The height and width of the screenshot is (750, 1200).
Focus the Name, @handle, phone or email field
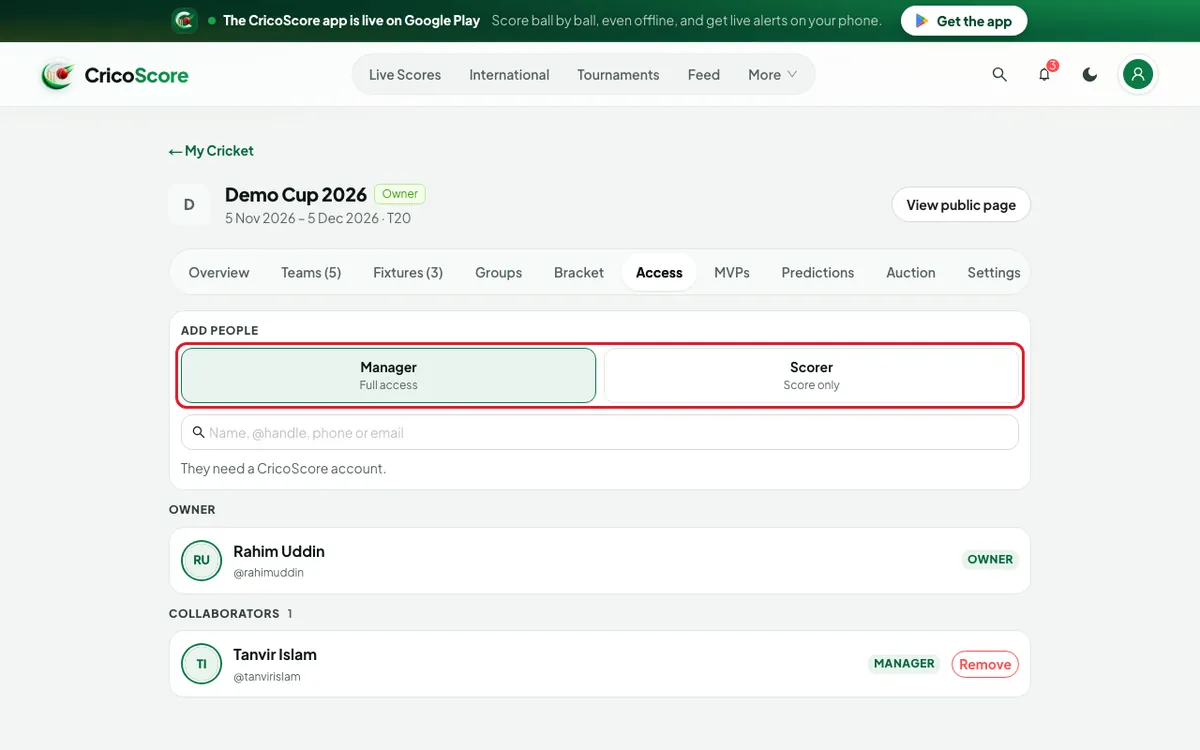(x=600, y=433)
